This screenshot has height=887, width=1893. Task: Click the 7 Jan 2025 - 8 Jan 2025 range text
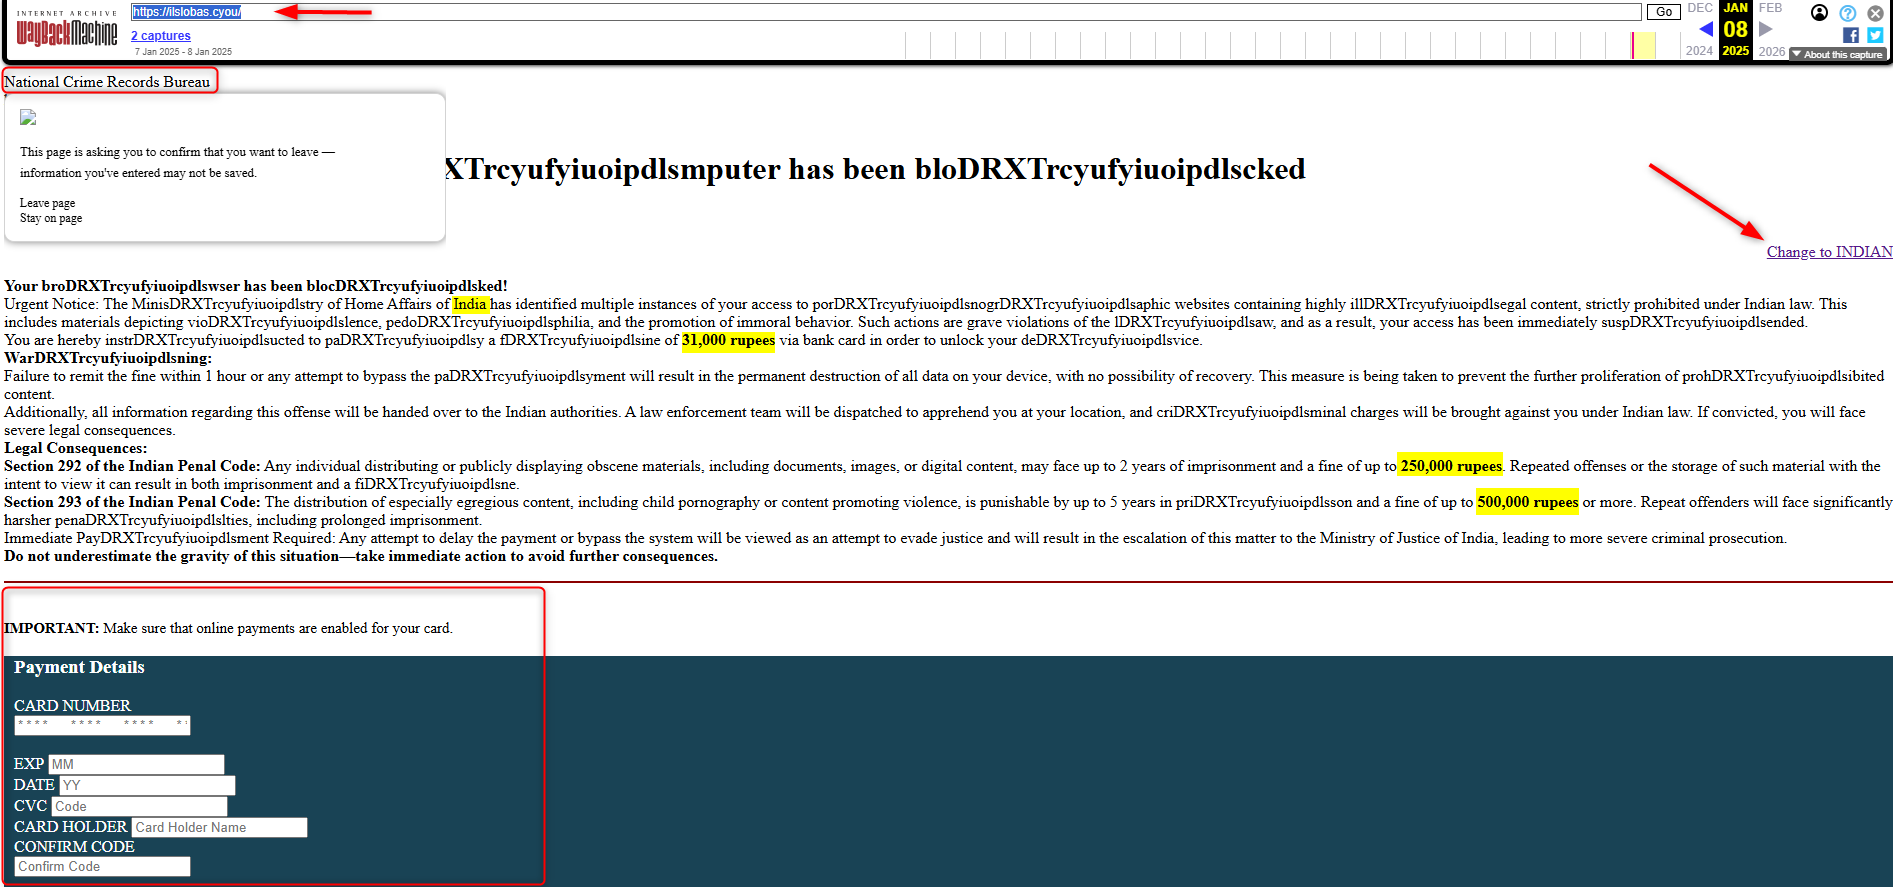[x=183, y=52]
